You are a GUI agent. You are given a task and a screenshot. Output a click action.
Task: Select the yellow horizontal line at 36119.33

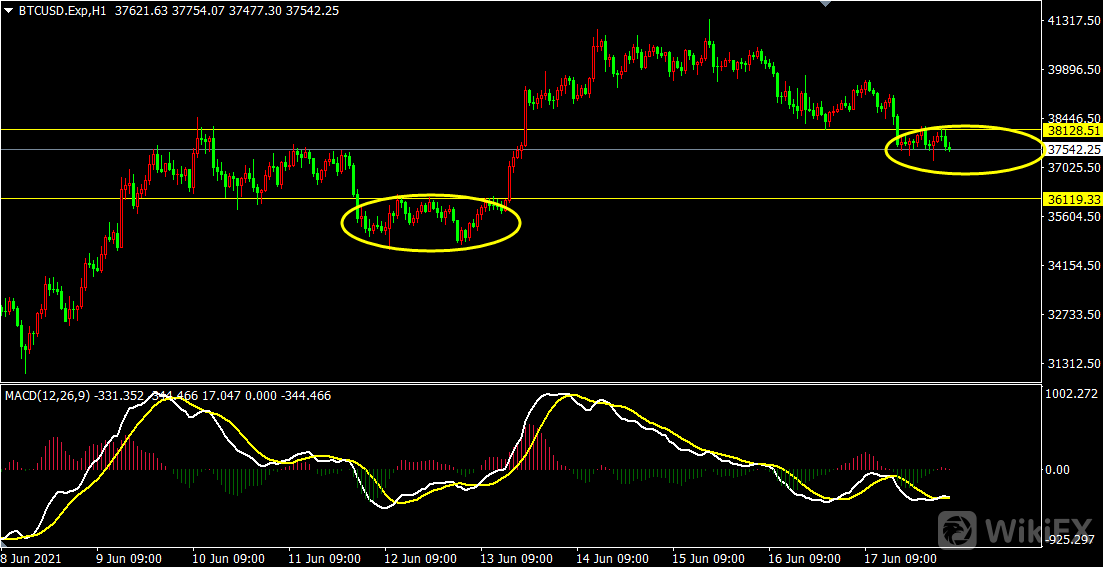pos(521,198)
